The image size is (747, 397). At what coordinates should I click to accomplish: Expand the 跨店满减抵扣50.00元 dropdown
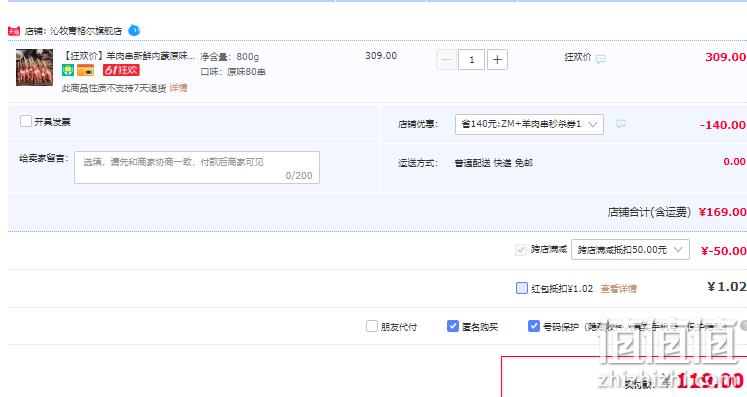pyautogui.click(x=630, y=250)
